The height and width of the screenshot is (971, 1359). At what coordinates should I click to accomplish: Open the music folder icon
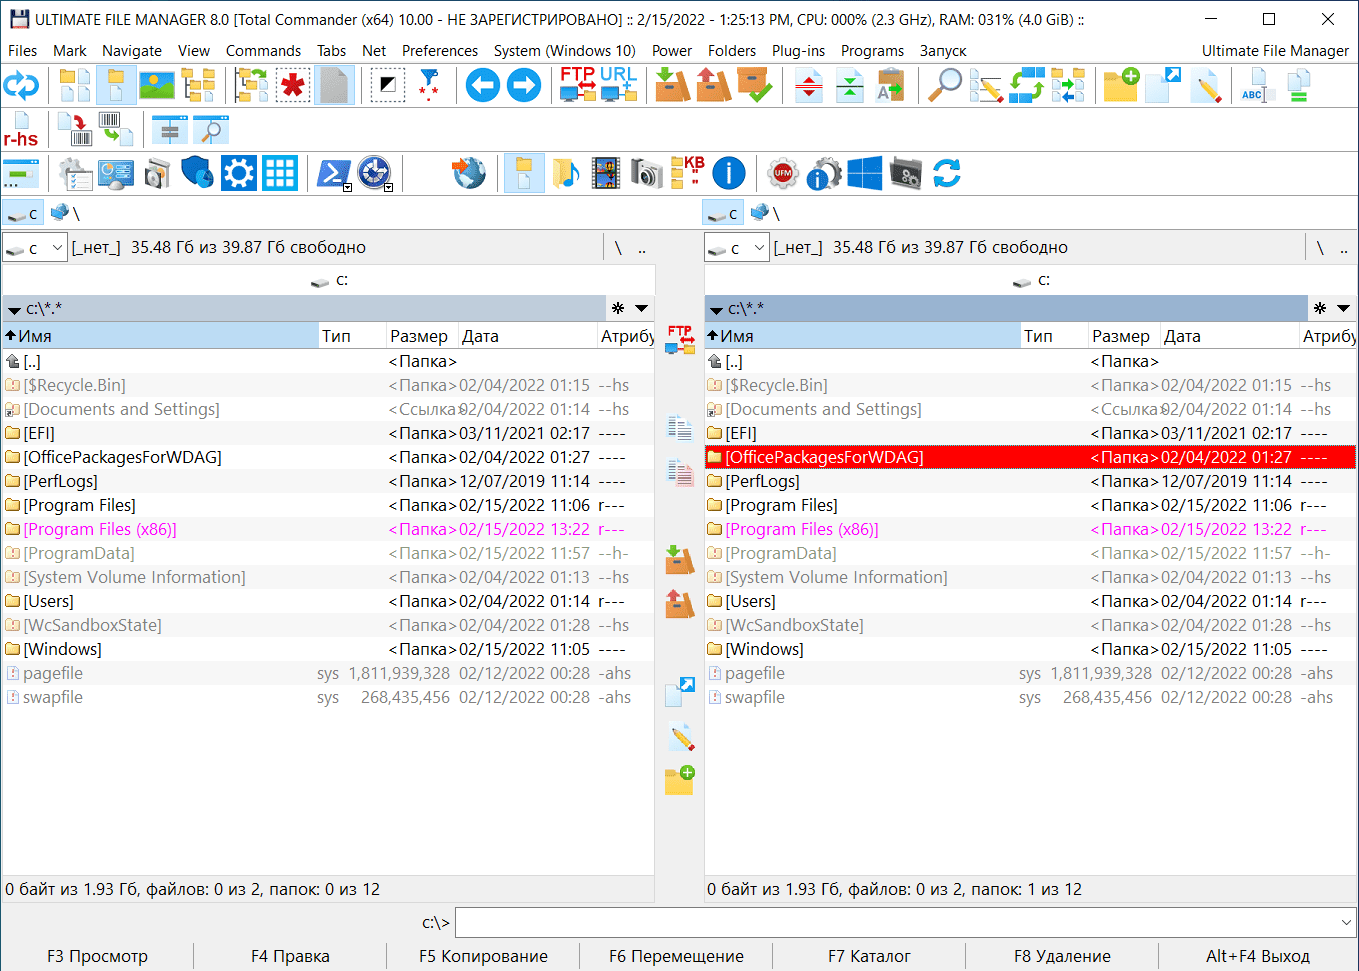coord(565,173)
